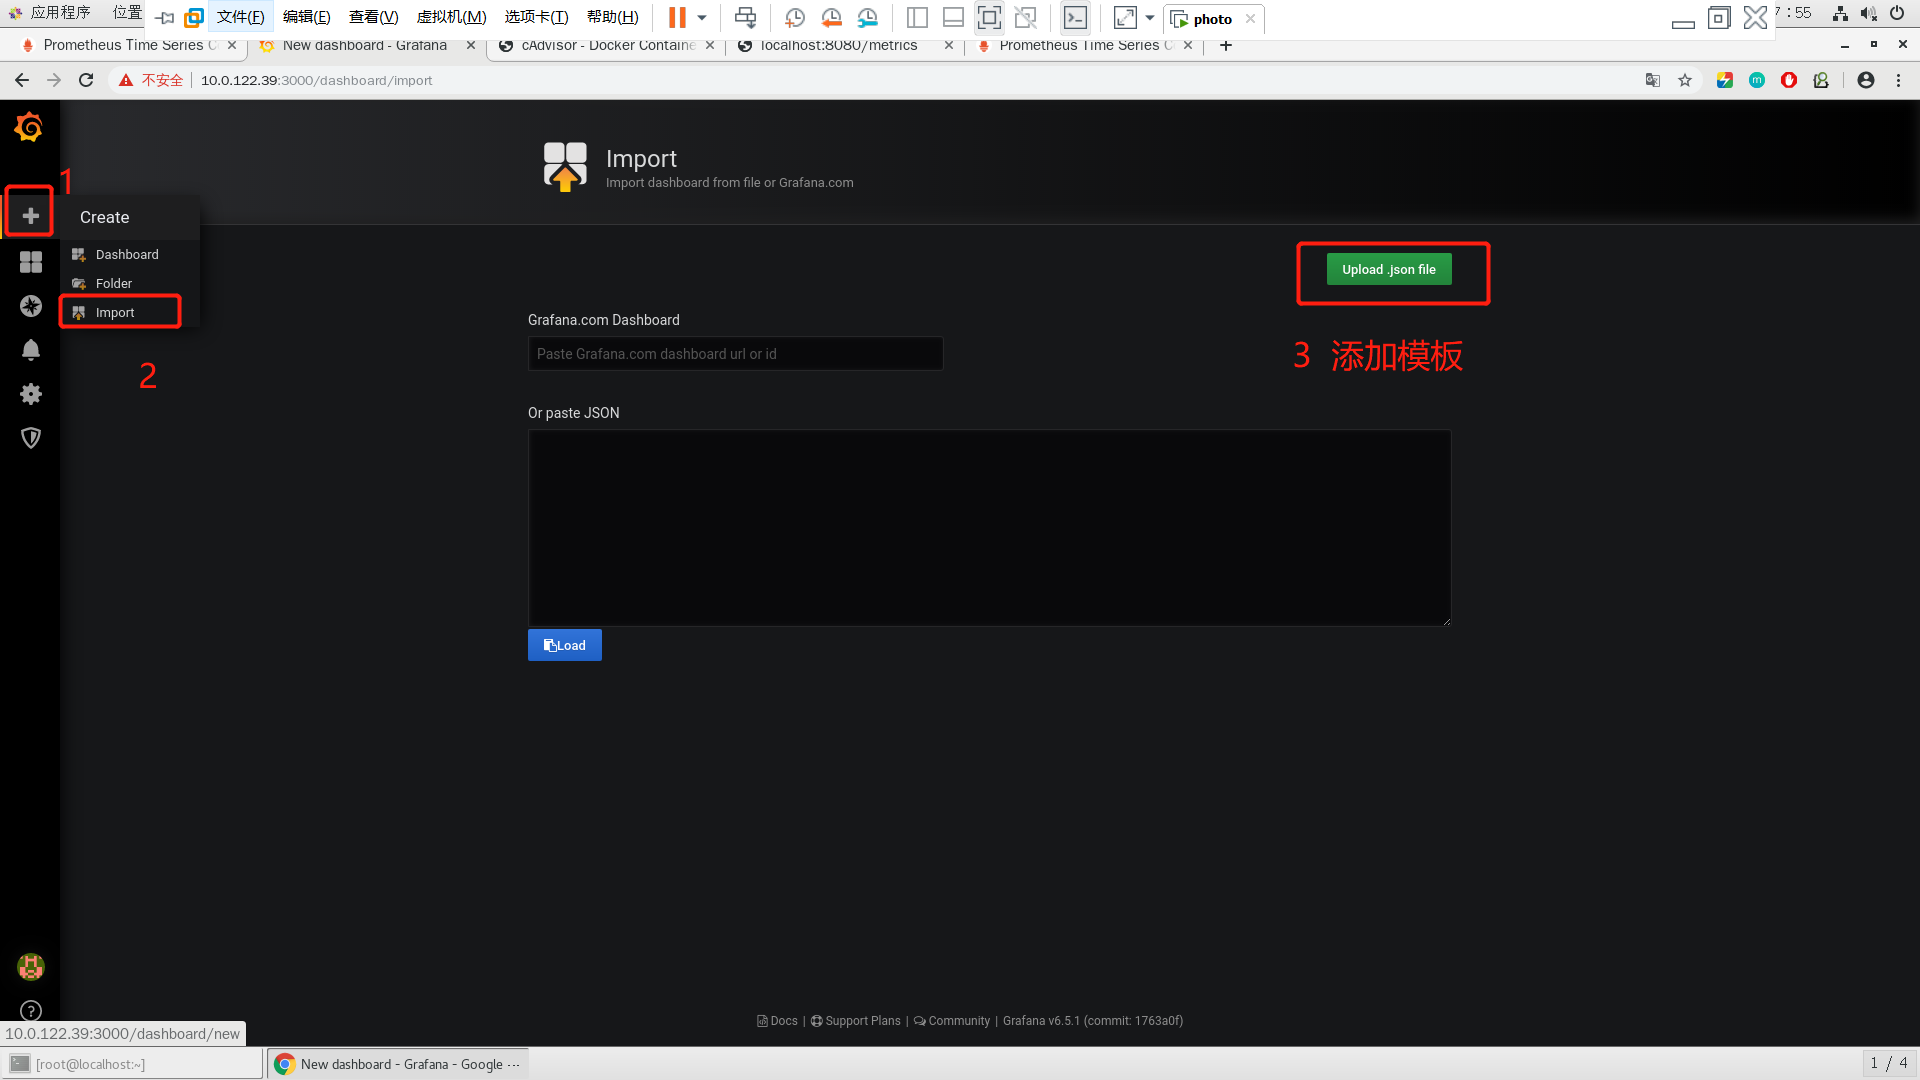This screenshot has width=1920, height=1080.
Task: Click the Grafana.com dashboard url field
Action: click(735, 353)
